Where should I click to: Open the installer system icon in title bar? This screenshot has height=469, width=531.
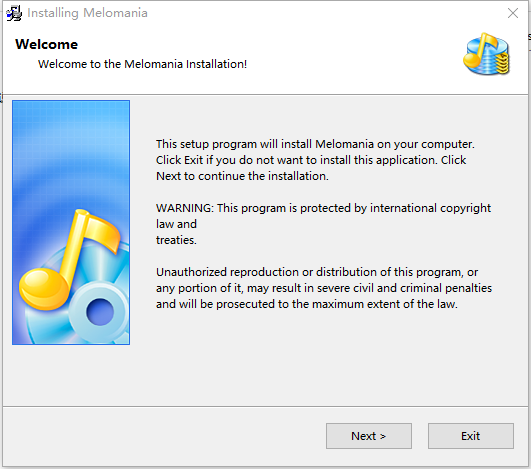pyautogui.click(x=14, y=13)
